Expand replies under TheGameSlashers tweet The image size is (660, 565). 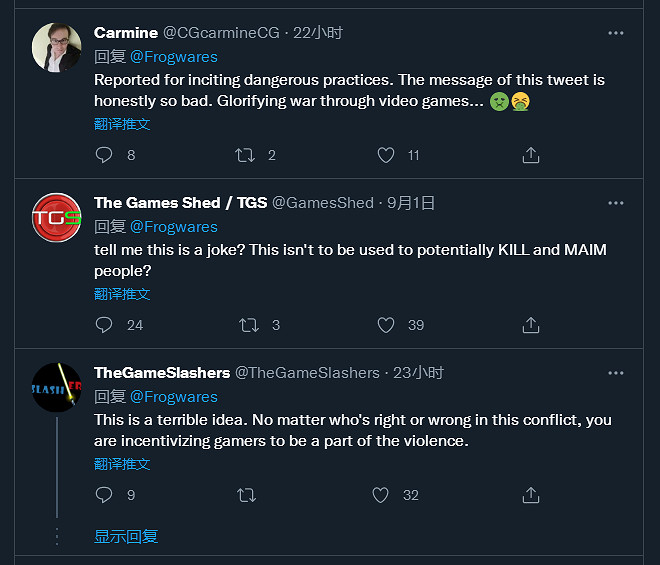pyautogui.click(x=126, y=536)
